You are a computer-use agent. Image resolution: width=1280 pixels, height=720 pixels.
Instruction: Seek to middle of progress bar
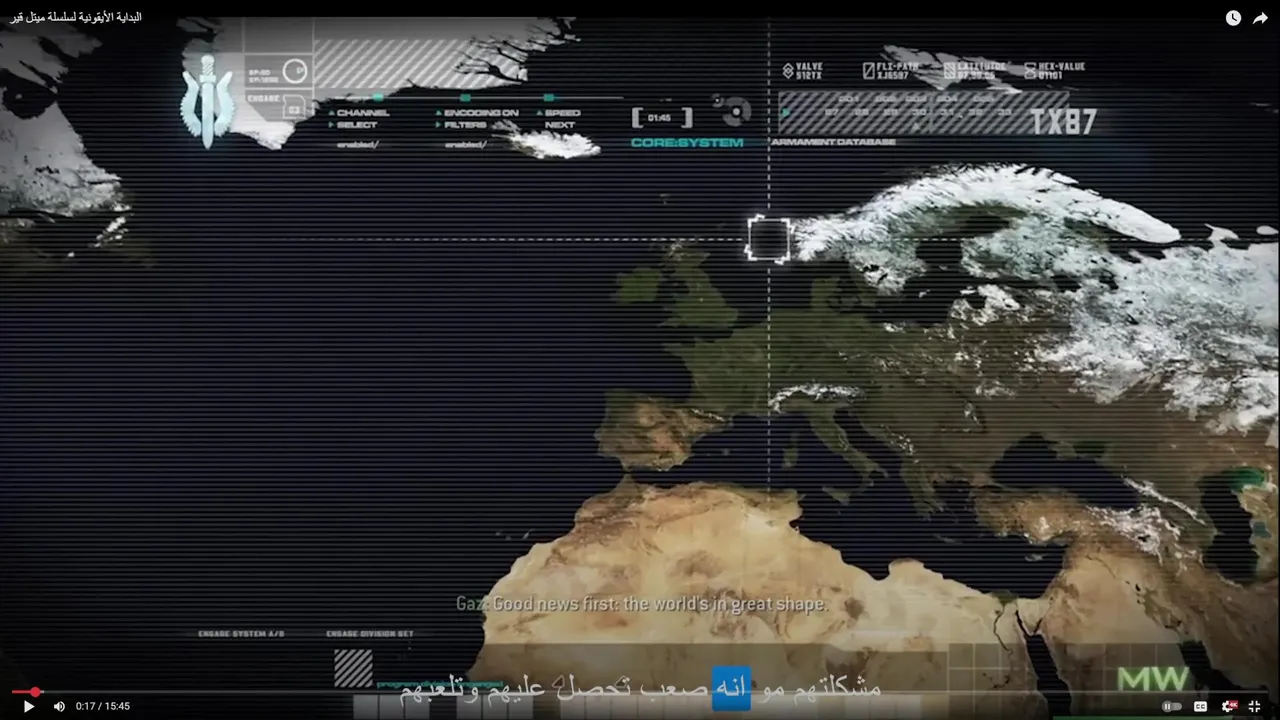640,692
